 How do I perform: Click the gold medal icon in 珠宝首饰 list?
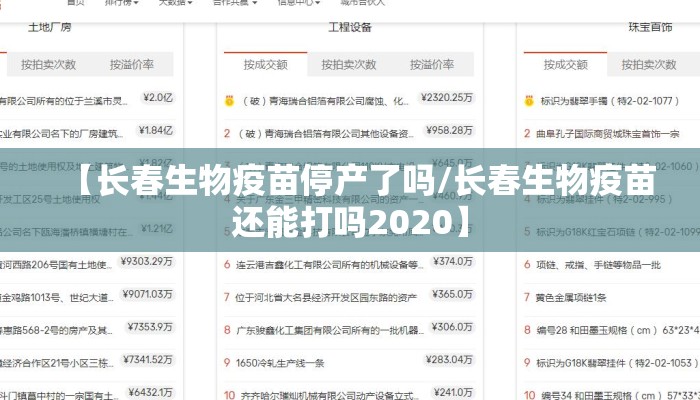click(529, 101)
